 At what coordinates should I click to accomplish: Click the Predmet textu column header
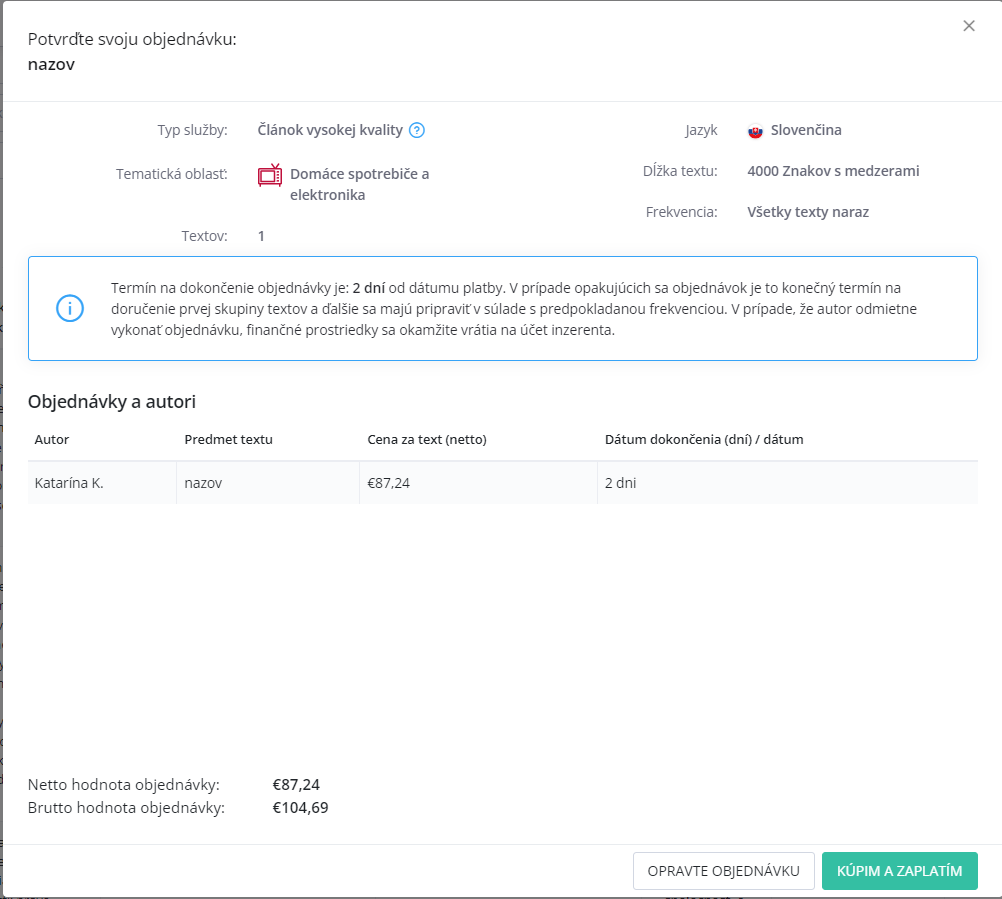pos(228,439)
